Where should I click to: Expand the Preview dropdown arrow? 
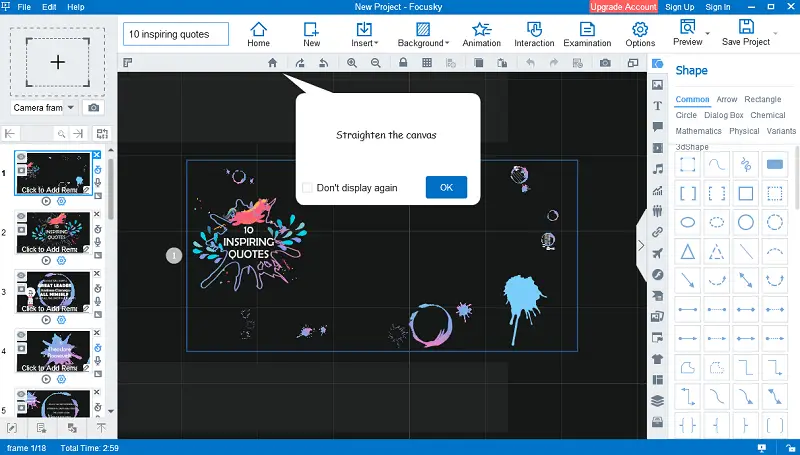(x=708, y=34)
